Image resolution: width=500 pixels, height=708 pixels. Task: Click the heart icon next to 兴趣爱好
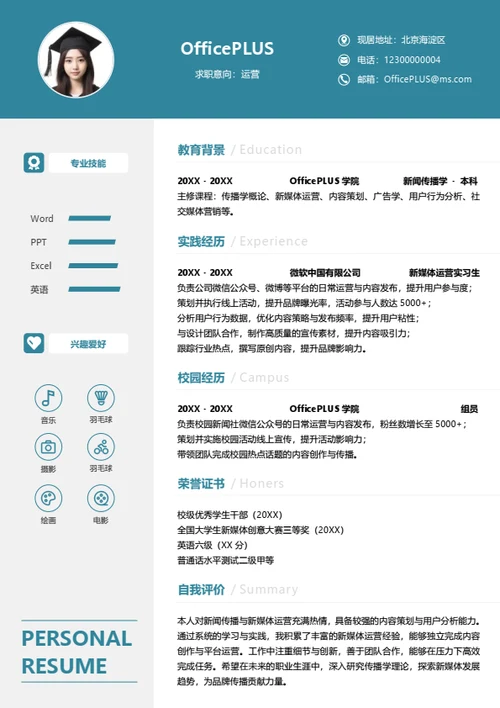click(34, 343)
